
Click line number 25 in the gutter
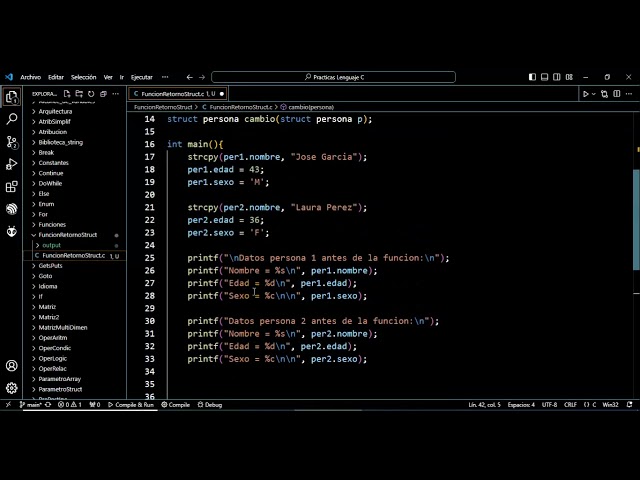pos(150,258)
